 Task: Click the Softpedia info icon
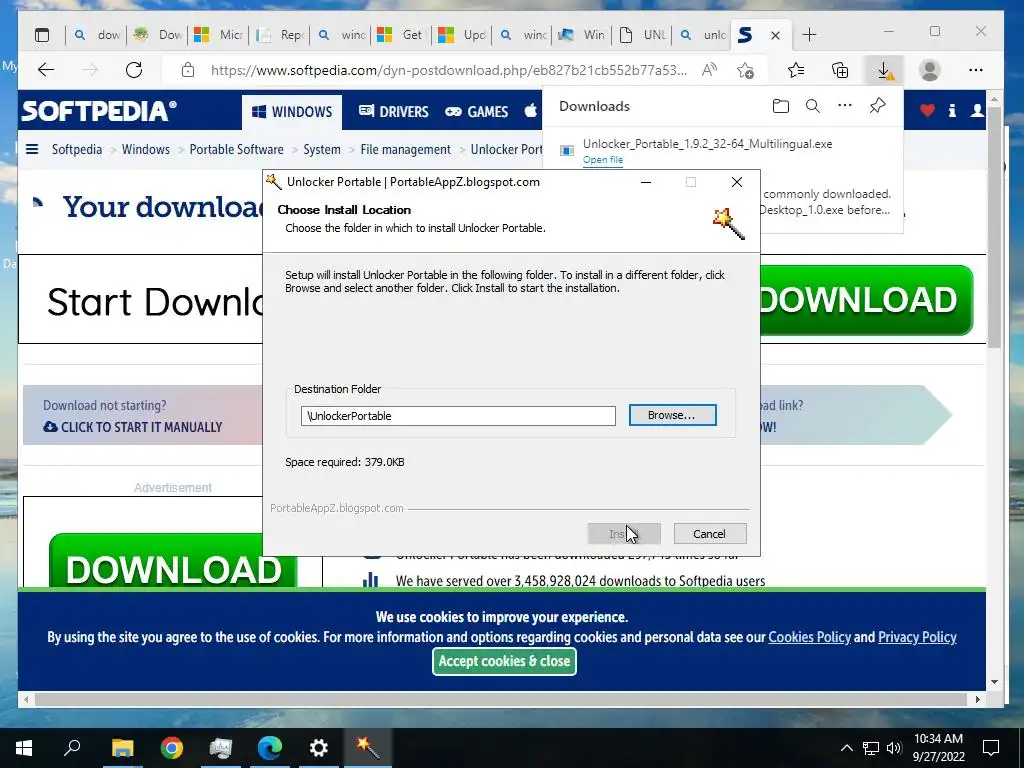(x=952, y=110)
